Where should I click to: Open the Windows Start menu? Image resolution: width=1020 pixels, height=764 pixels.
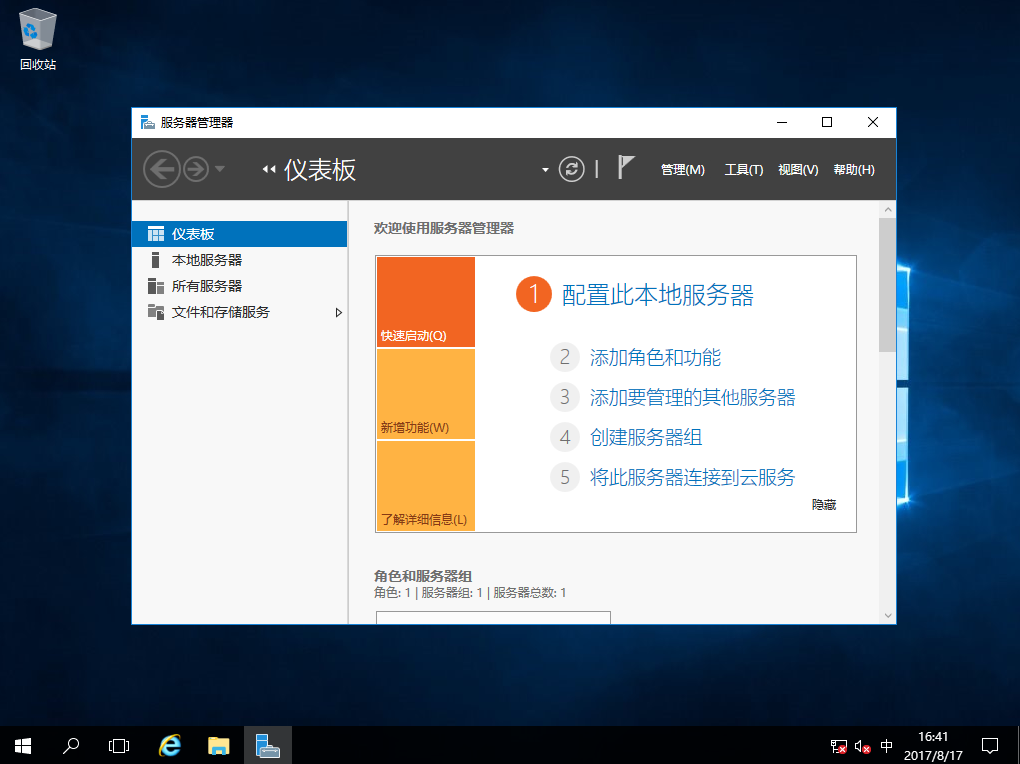click(23, 745)
